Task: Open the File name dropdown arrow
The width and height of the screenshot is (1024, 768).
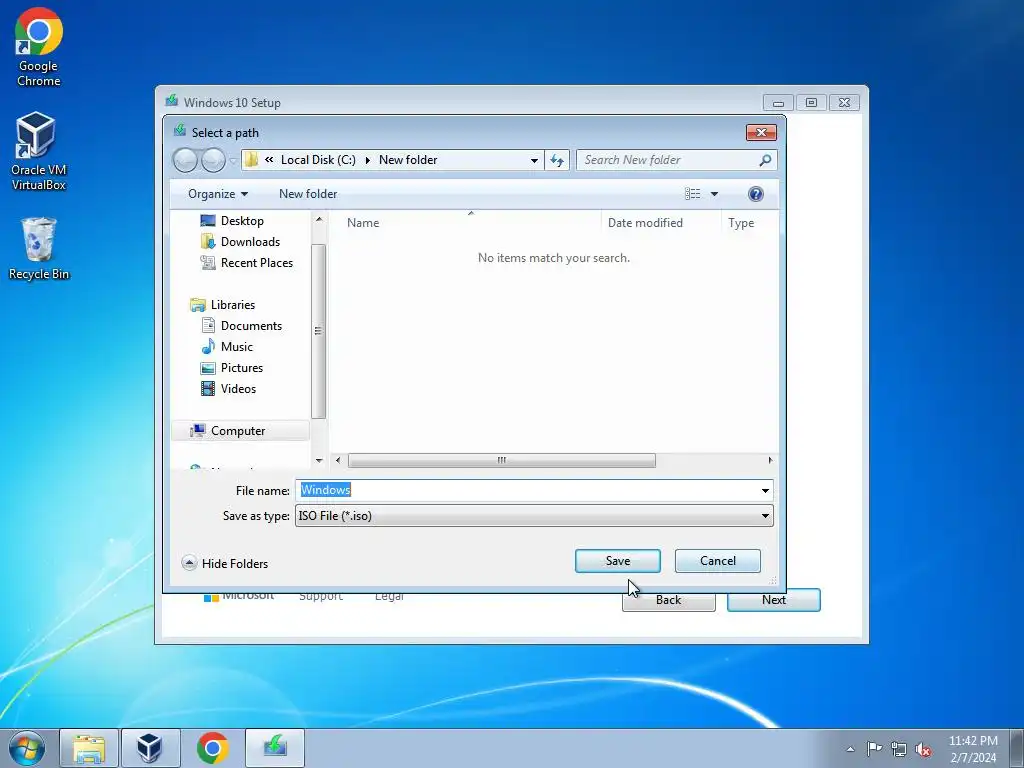Action: coord(765,490)
